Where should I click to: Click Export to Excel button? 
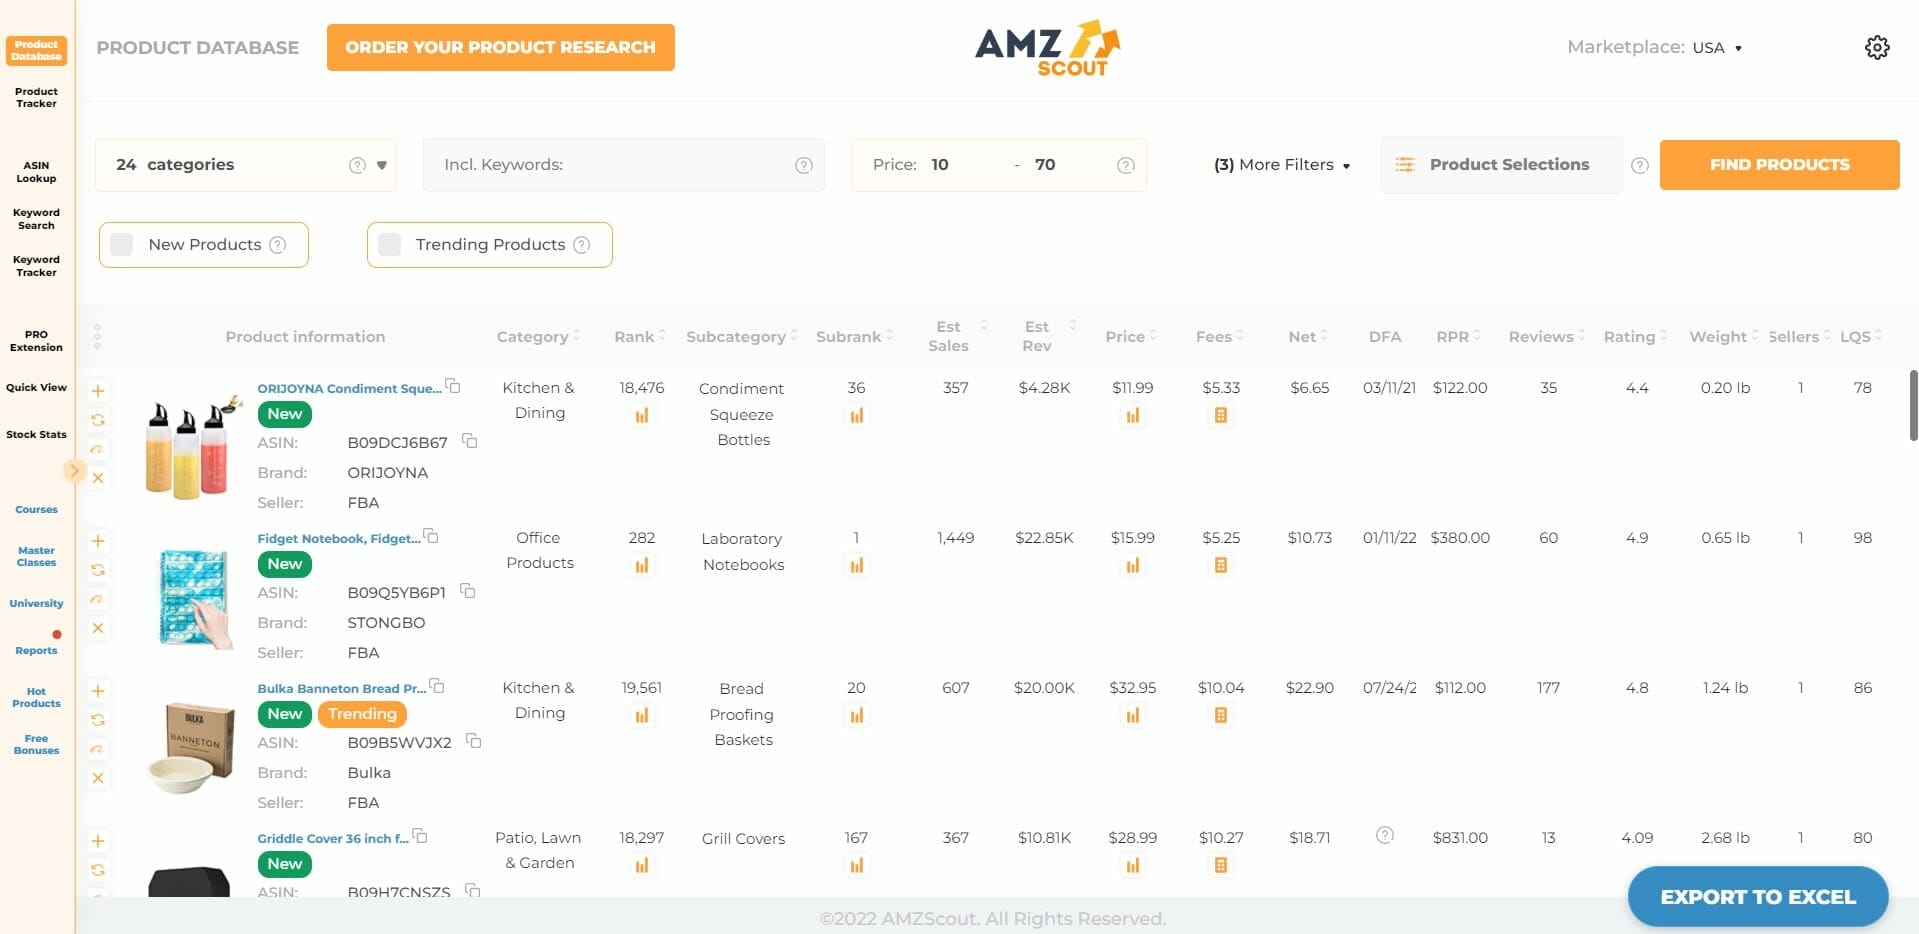[1757, 897]
